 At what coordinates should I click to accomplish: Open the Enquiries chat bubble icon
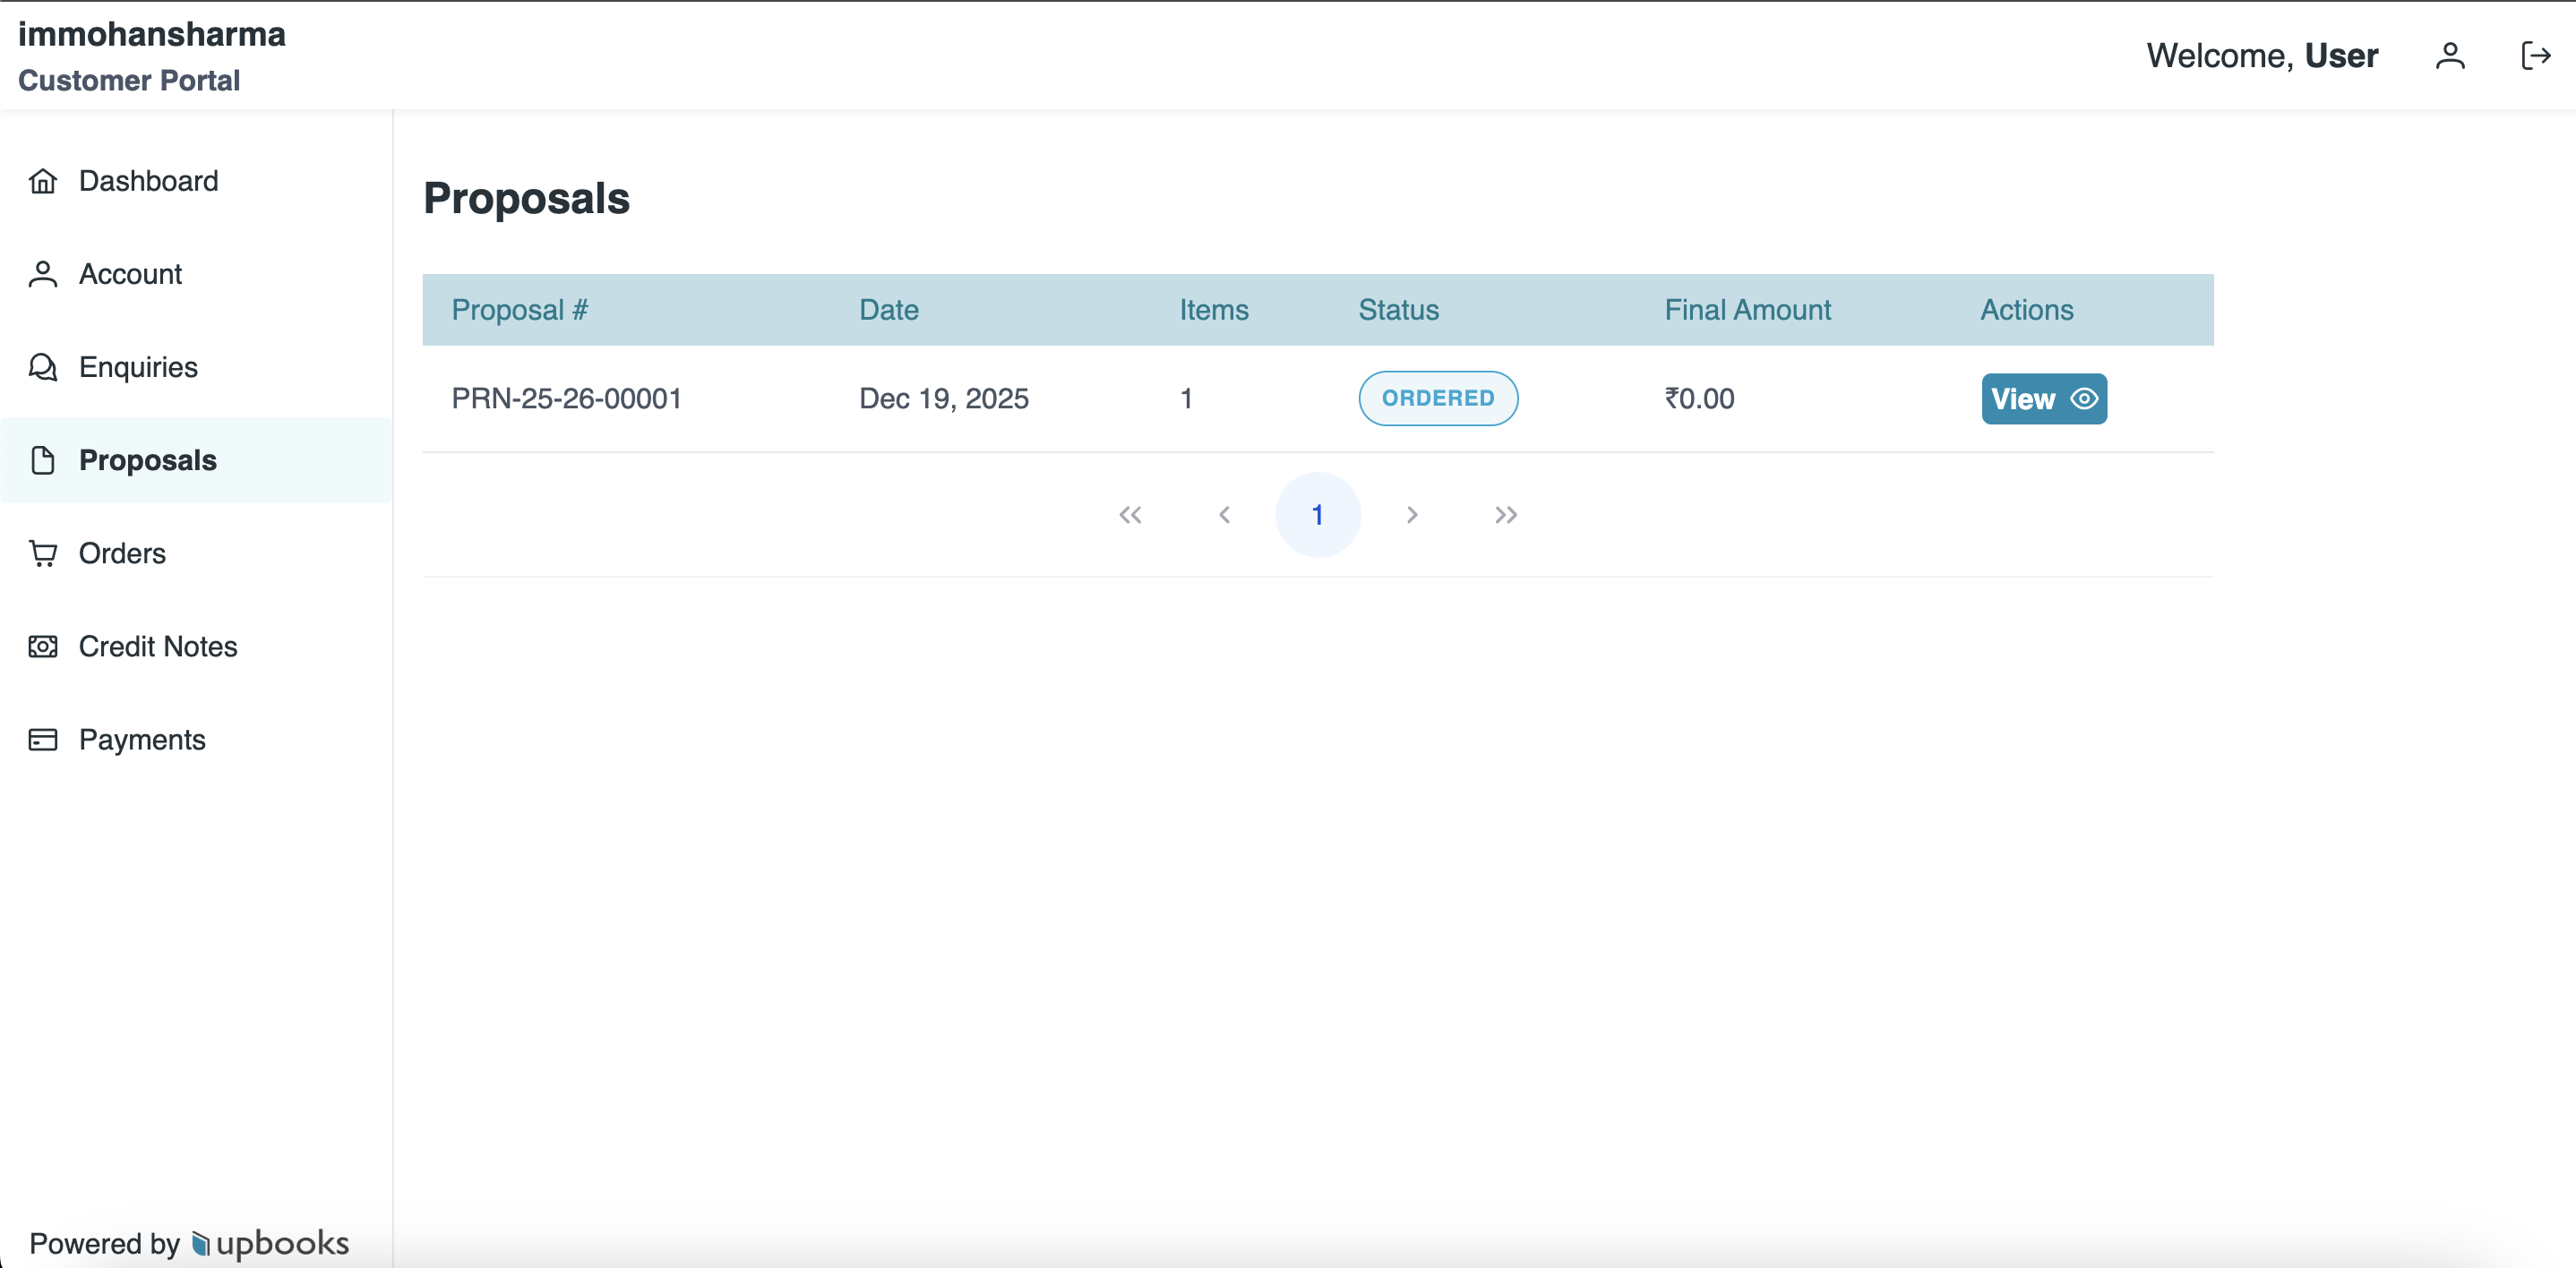coord(42,367)
